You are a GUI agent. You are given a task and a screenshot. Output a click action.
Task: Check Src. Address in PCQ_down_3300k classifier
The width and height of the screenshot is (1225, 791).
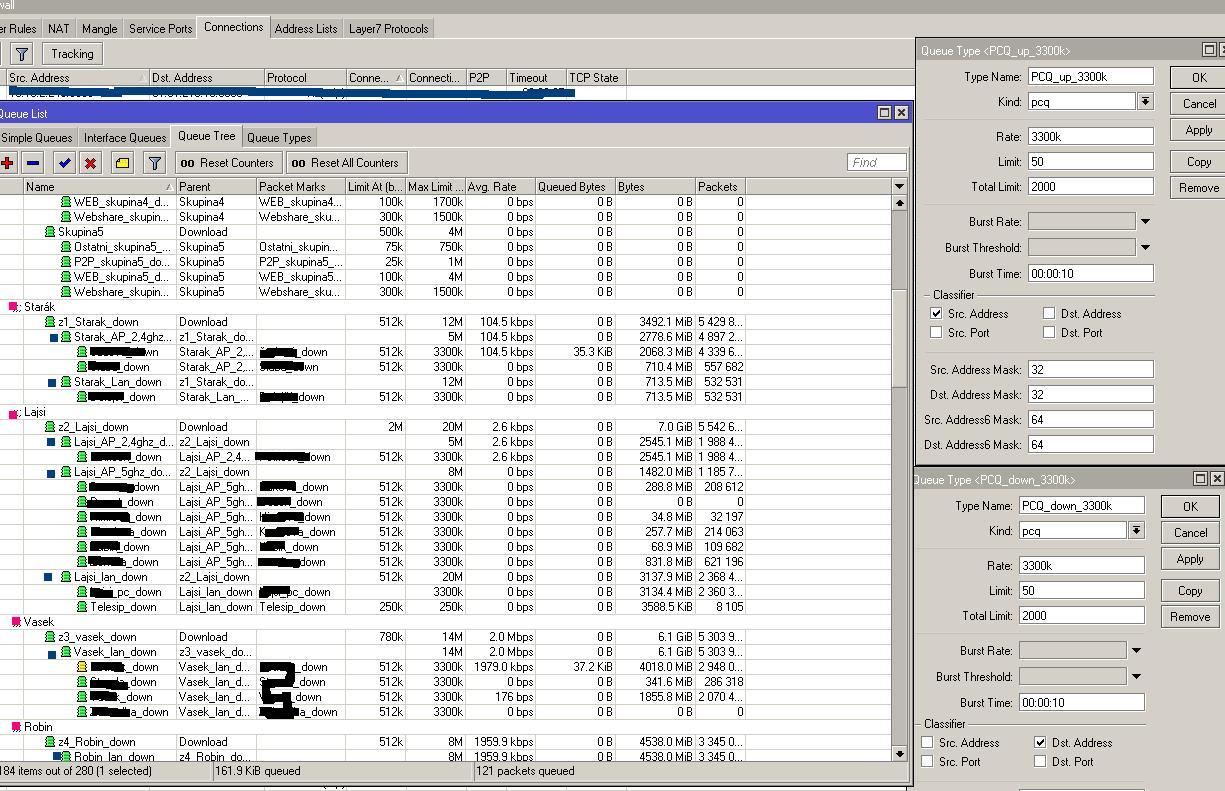pos(928,742)
